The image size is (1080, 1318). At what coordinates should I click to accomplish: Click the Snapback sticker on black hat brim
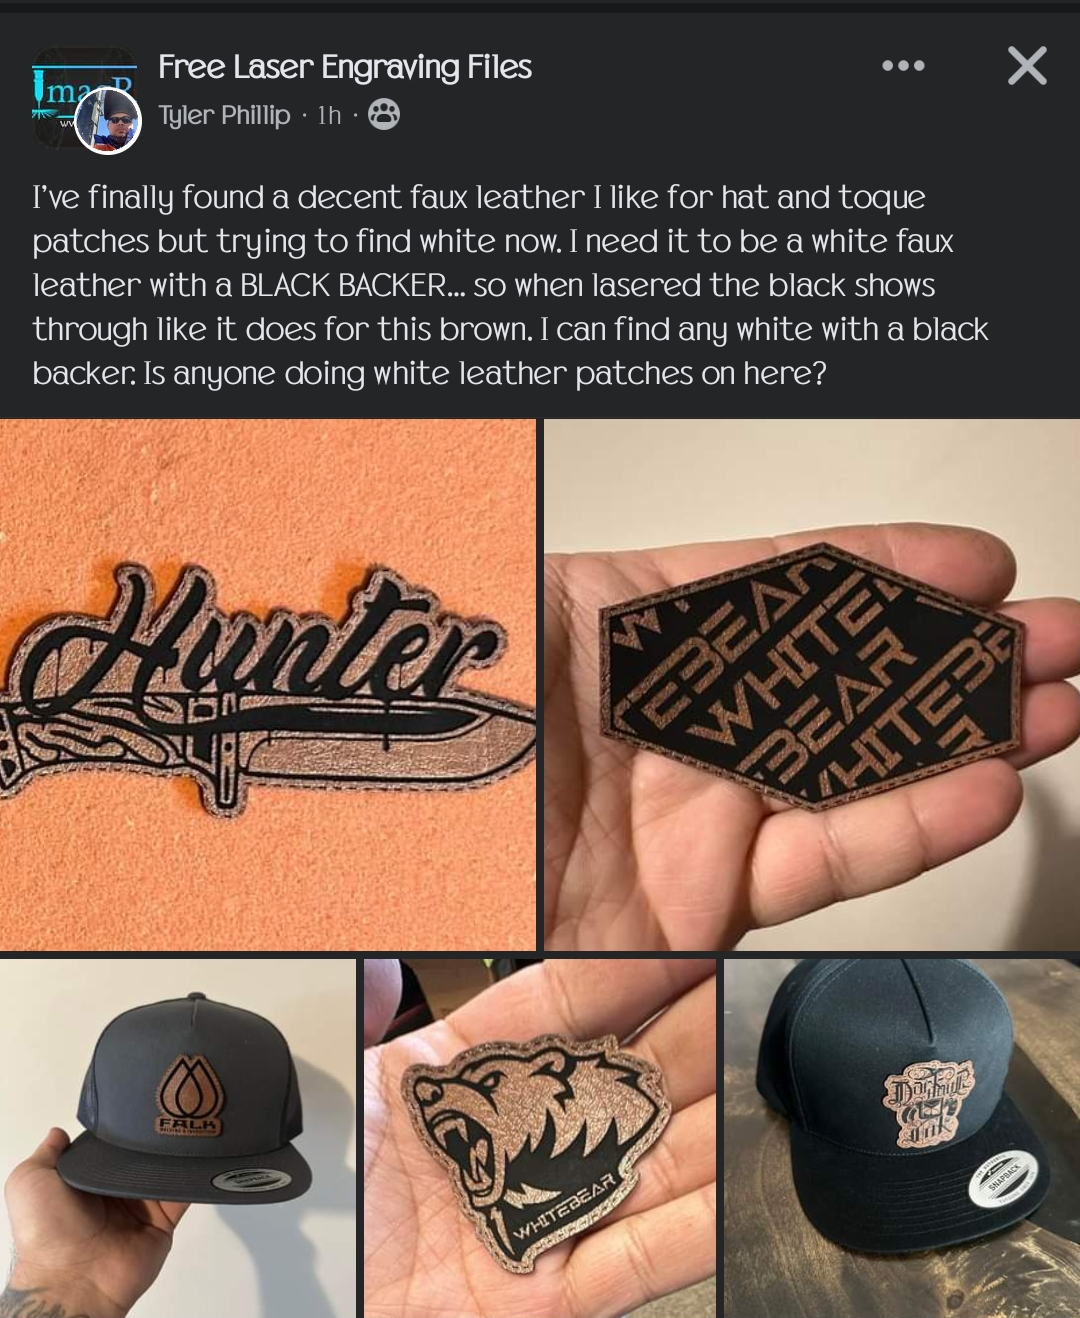[x=1003, y=1178]
